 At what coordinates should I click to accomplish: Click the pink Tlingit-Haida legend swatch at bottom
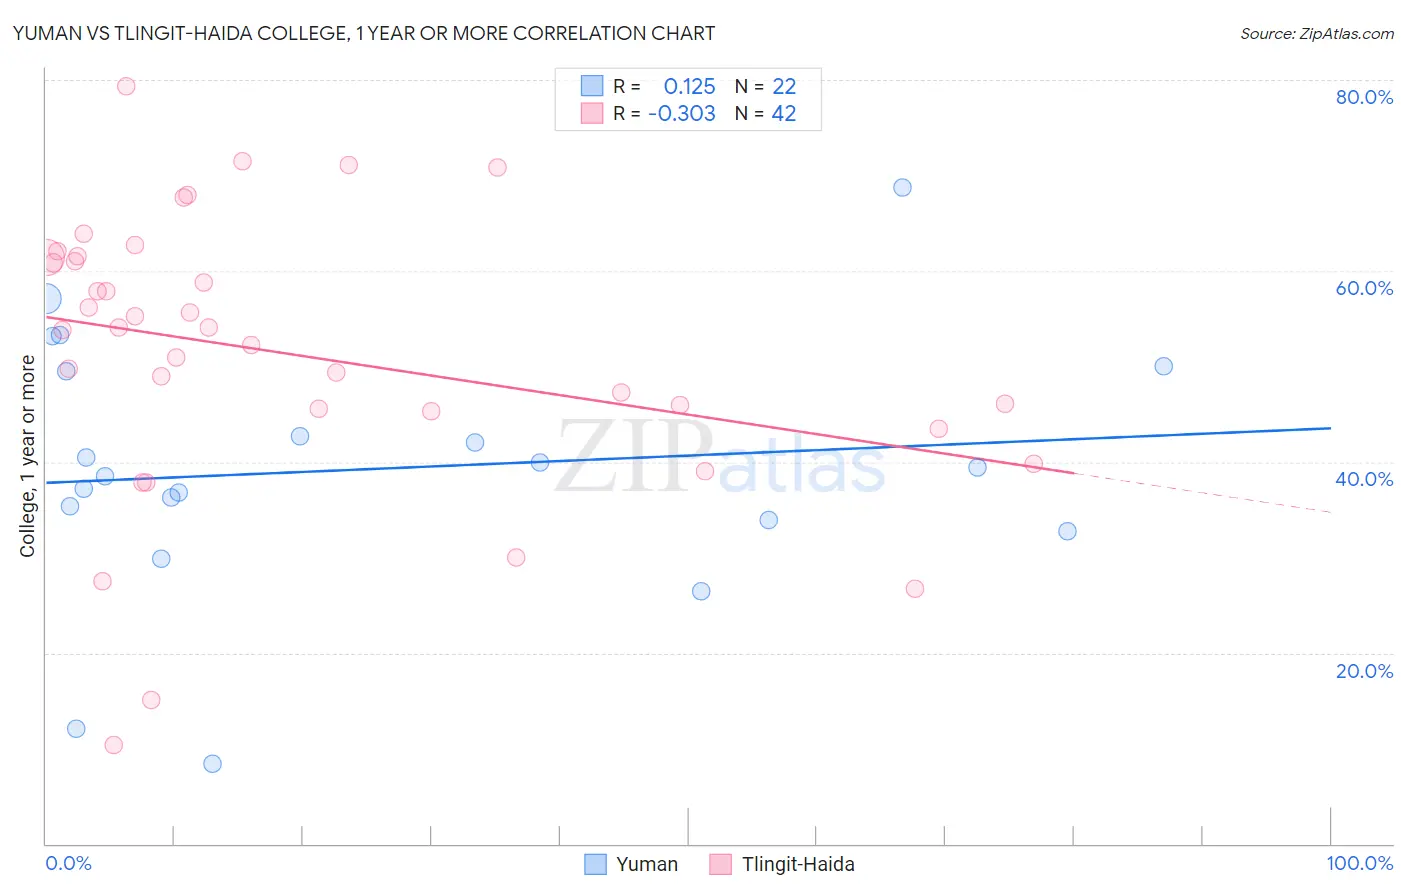(x=721, y=864)
